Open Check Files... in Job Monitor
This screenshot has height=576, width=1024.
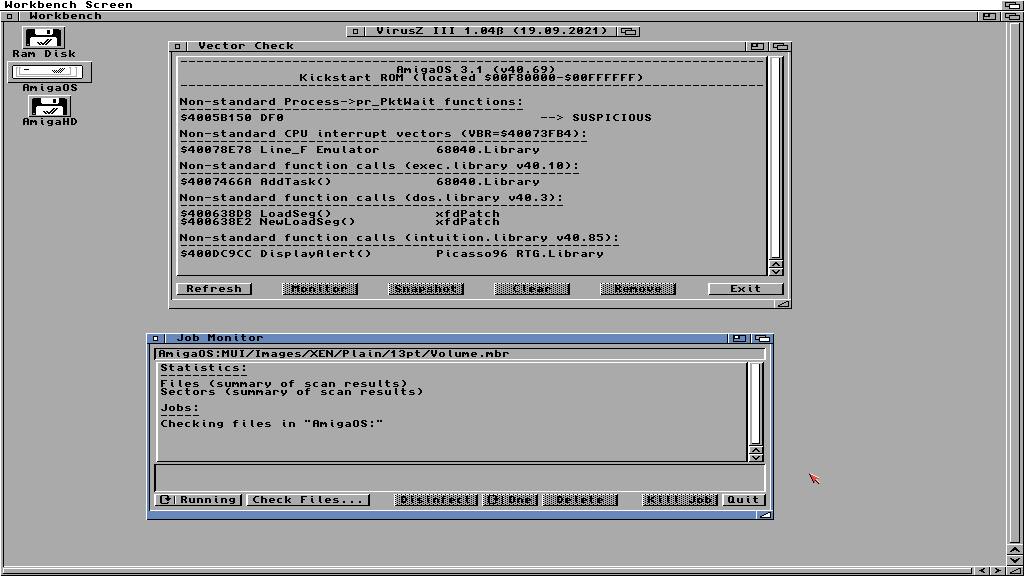[x=308, y=500]
